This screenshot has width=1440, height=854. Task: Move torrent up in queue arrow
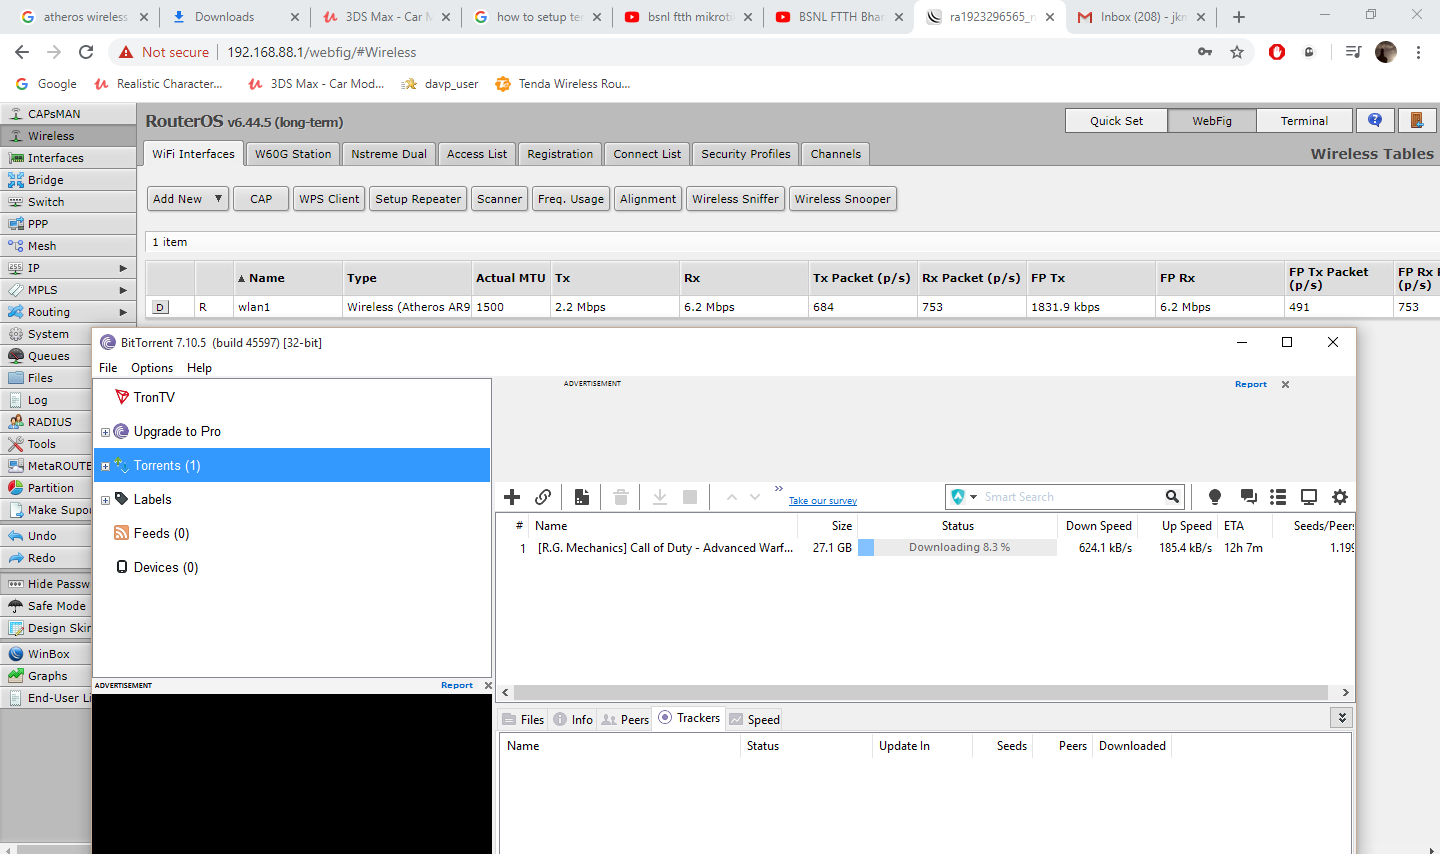(x=731, y=497)
